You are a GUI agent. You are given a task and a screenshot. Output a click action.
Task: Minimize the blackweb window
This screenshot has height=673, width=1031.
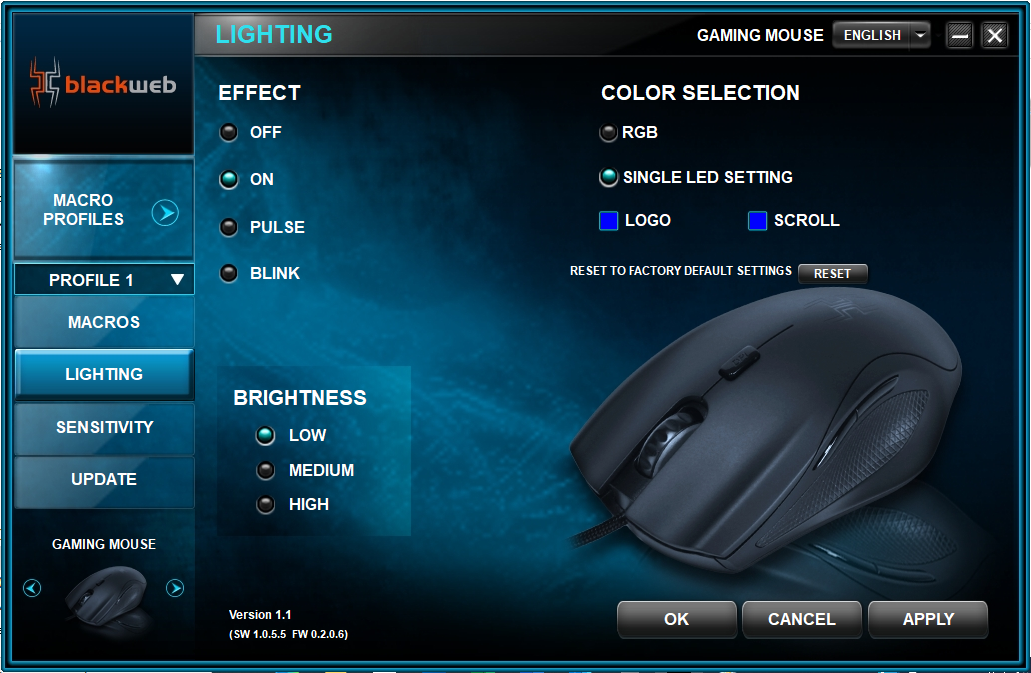pos(959,35)
